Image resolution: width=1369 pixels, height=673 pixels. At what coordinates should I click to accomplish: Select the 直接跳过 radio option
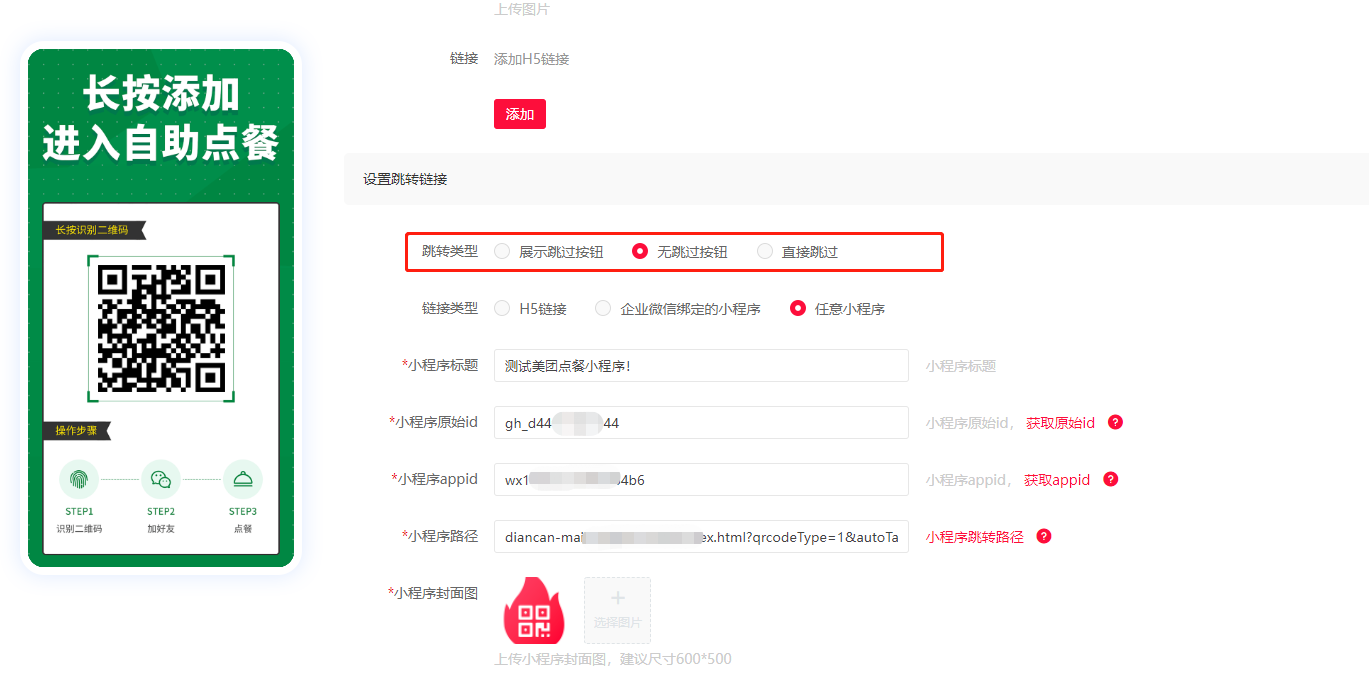765,252
